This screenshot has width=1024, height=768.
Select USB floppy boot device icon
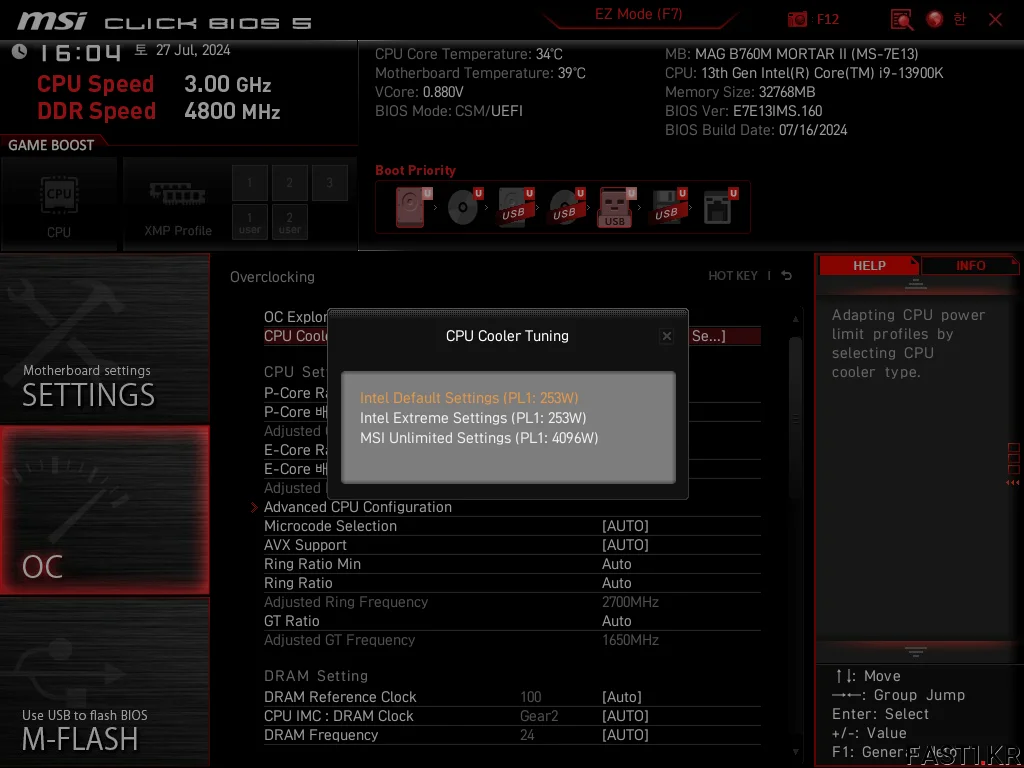pyautogui.click(x=668, y=206)
